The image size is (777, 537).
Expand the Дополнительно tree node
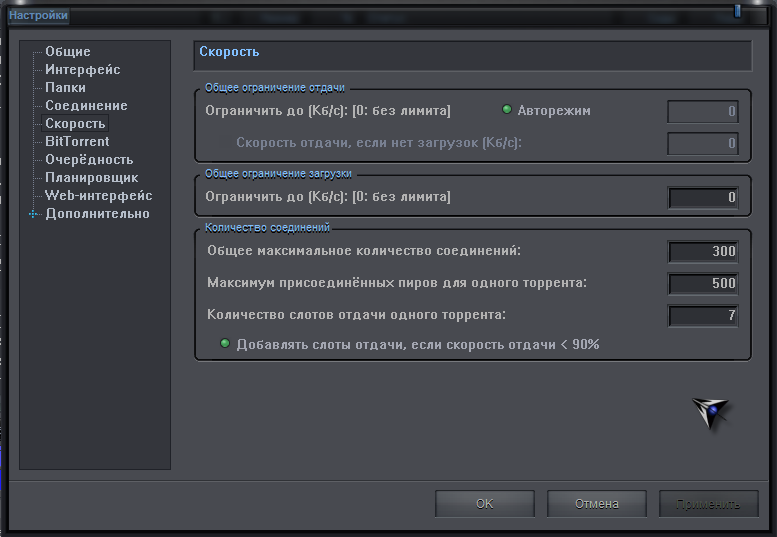[x=33, y=214]
